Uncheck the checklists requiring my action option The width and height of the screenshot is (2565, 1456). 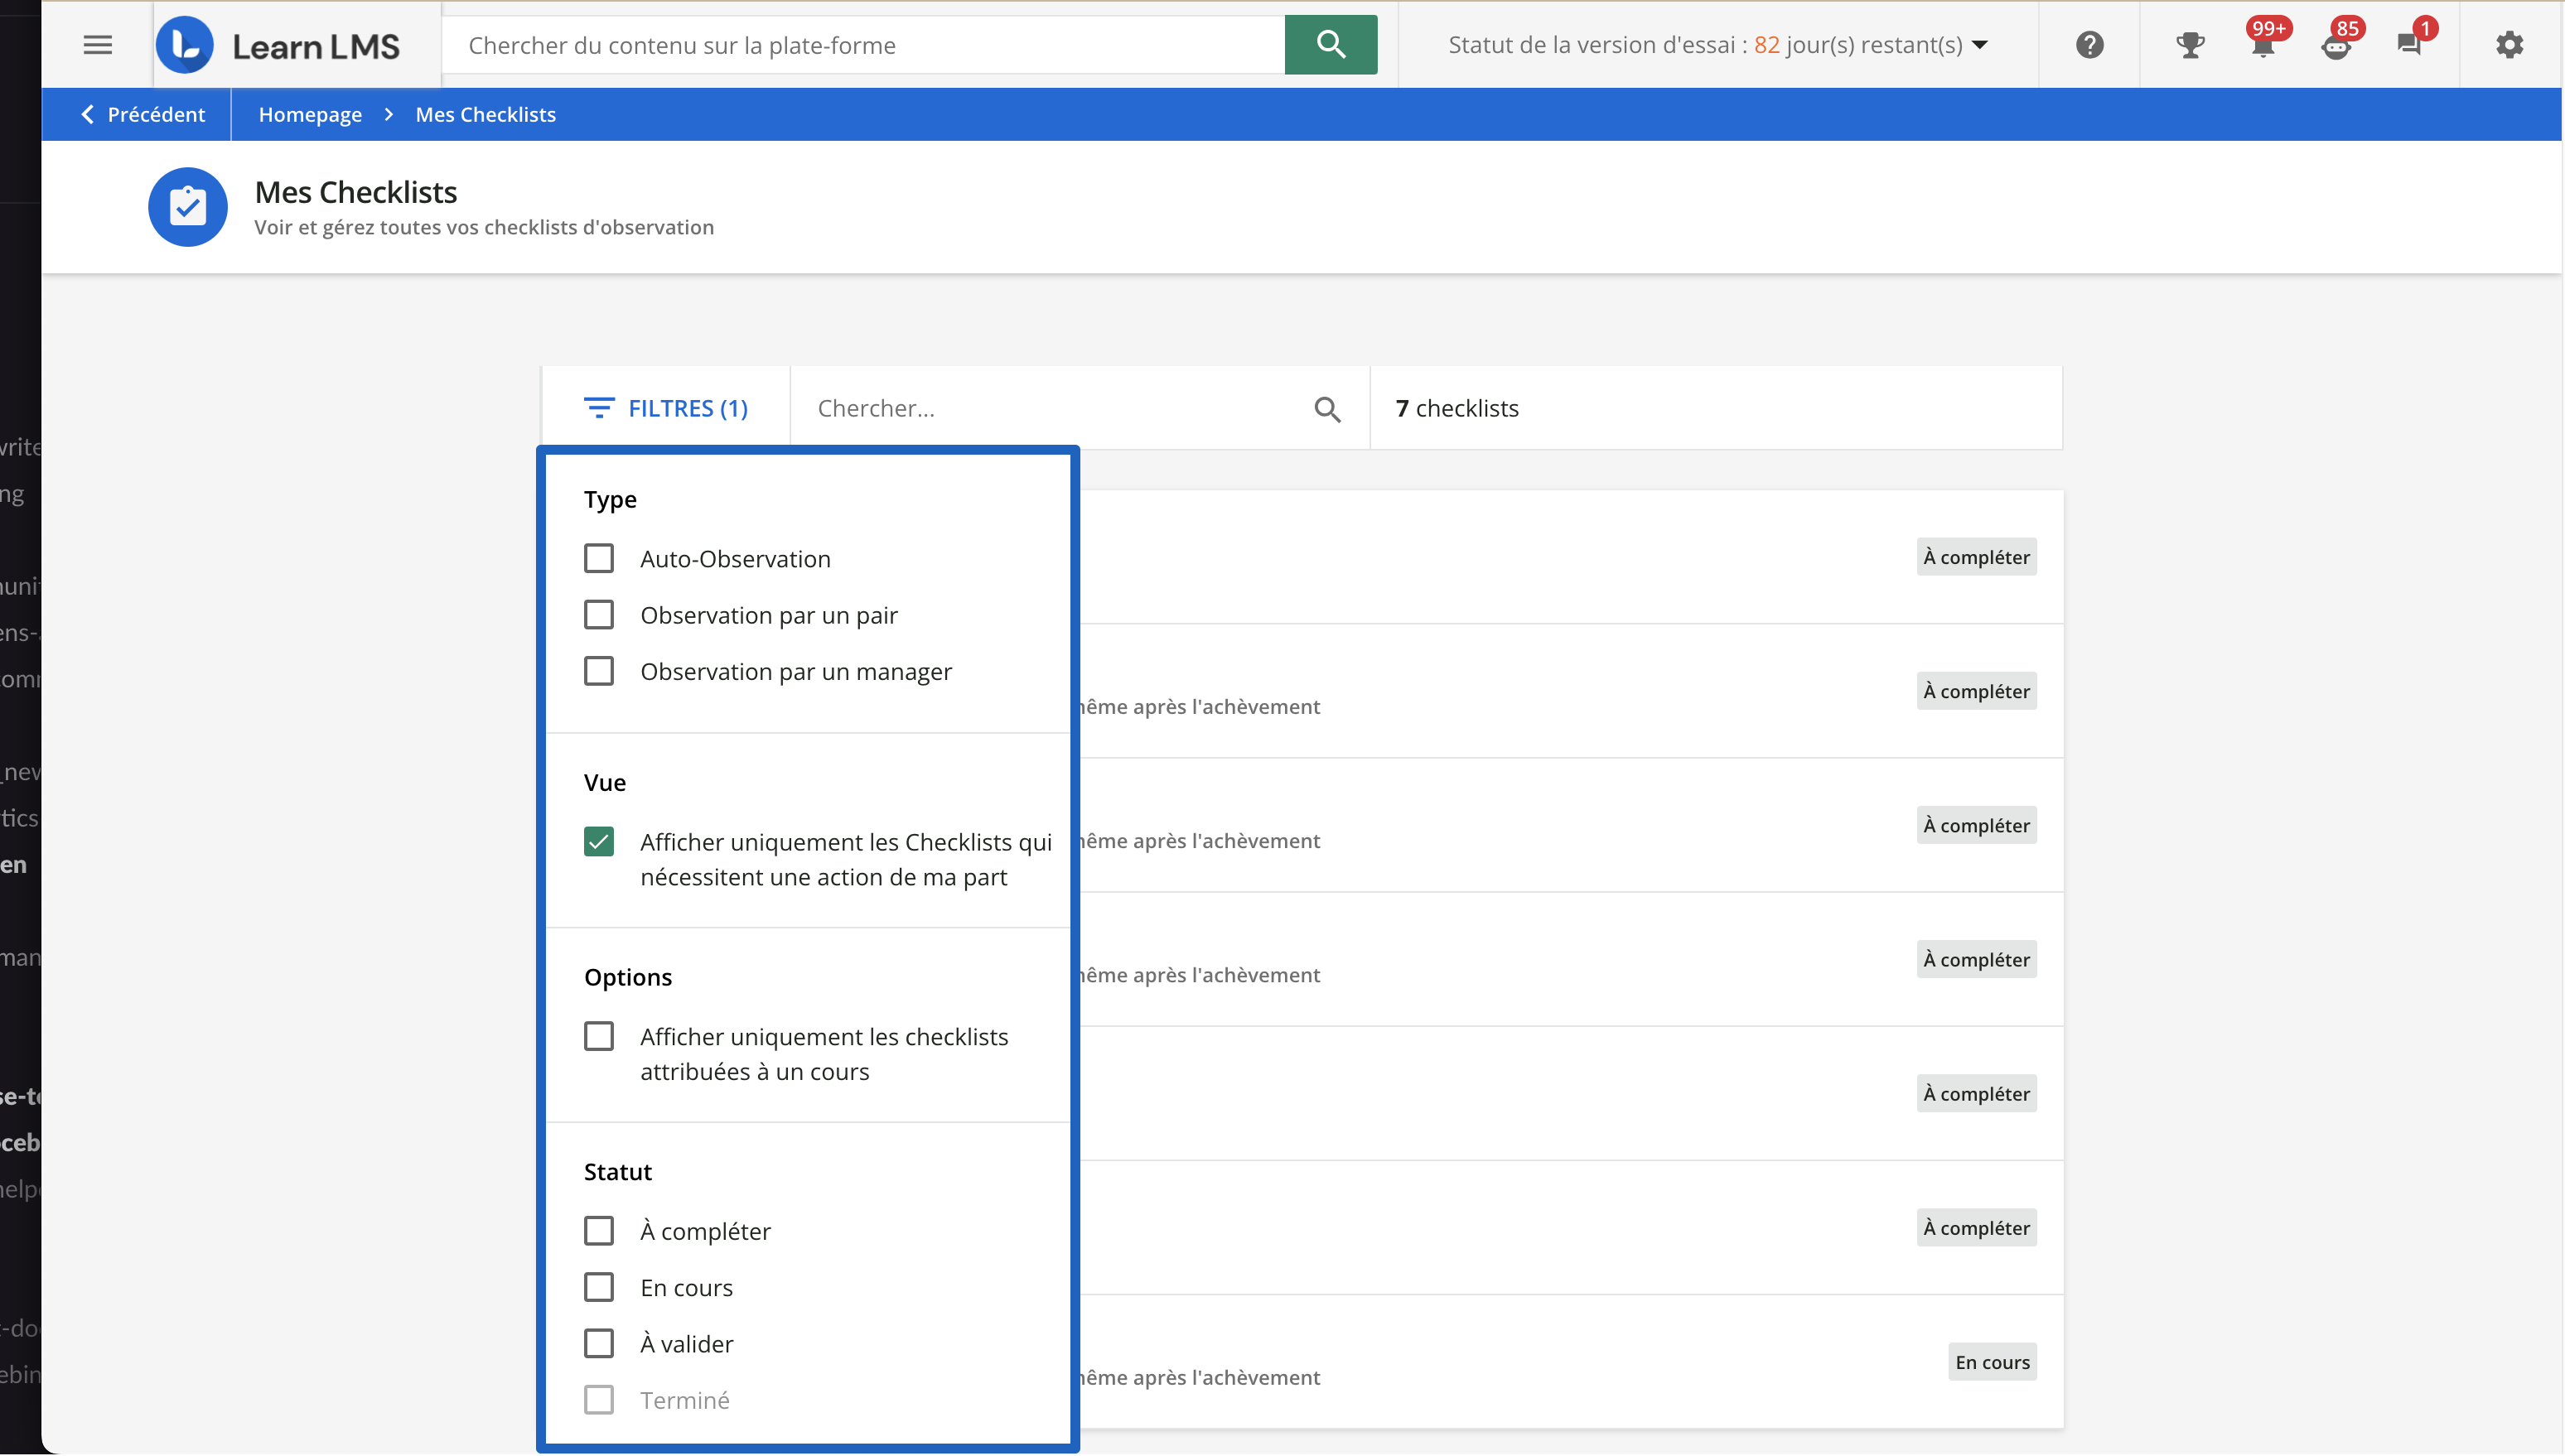pyautogui.click(x=599, y=841)
